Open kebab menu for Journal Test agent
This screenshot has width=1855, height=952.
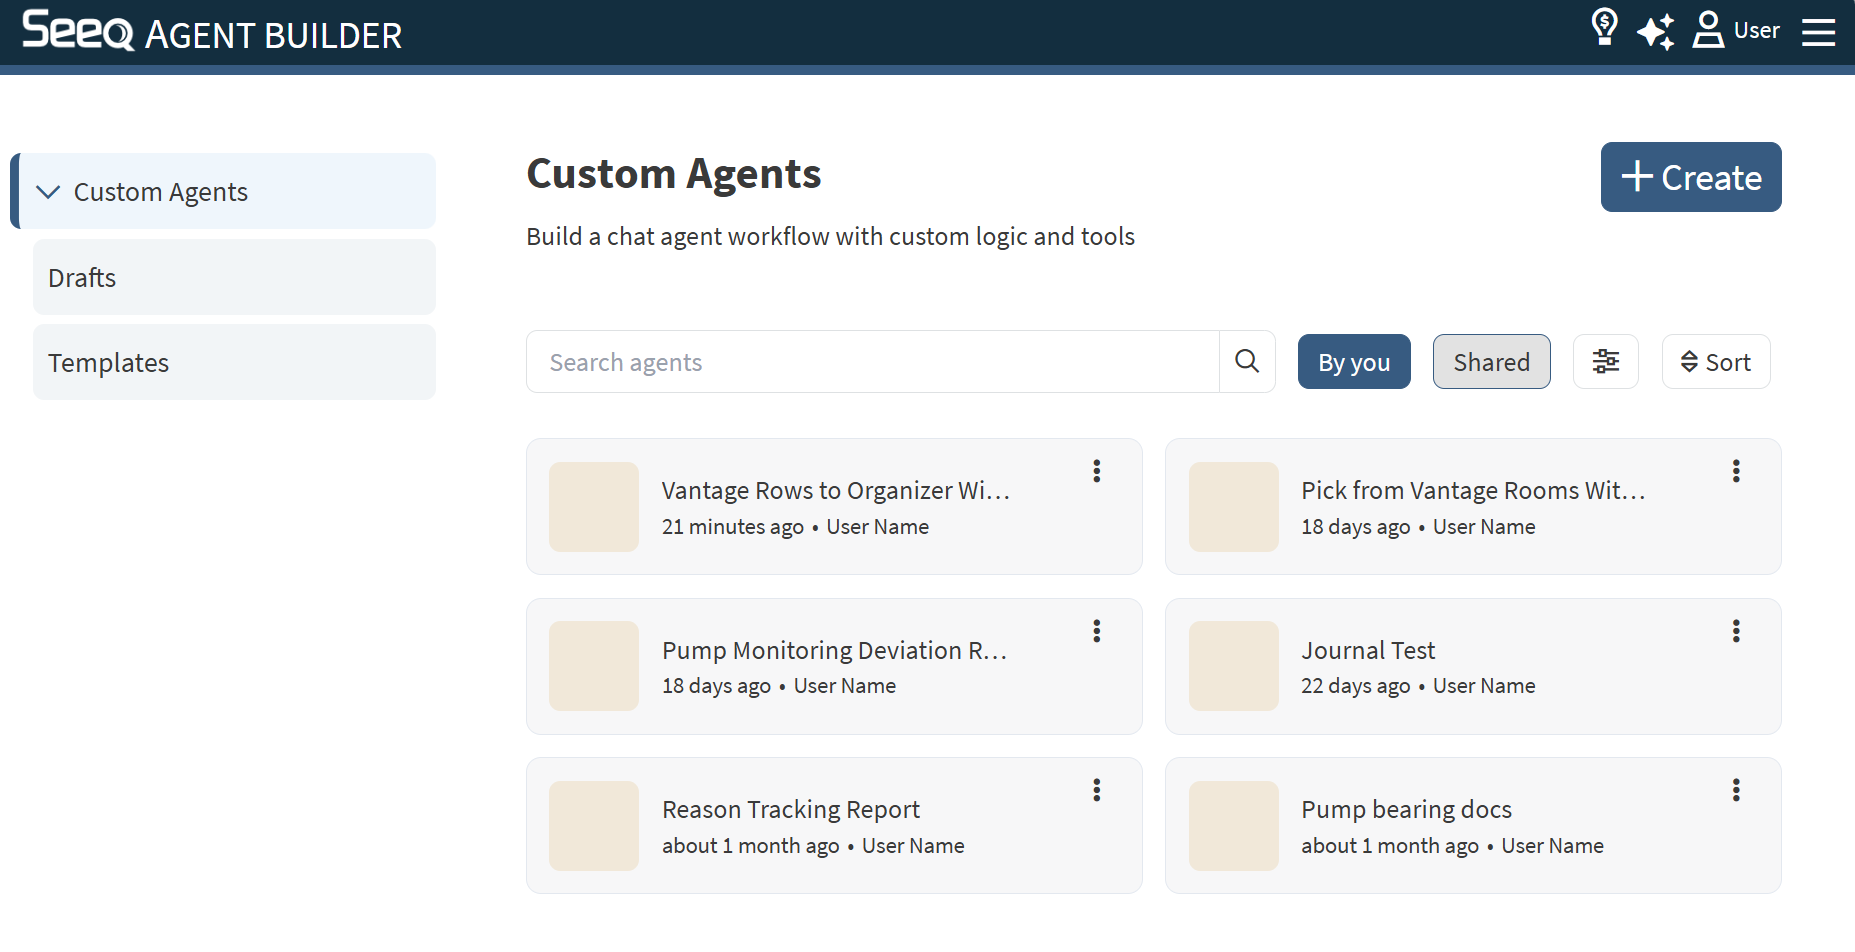pyautogui.click(x=1736, y=631)
